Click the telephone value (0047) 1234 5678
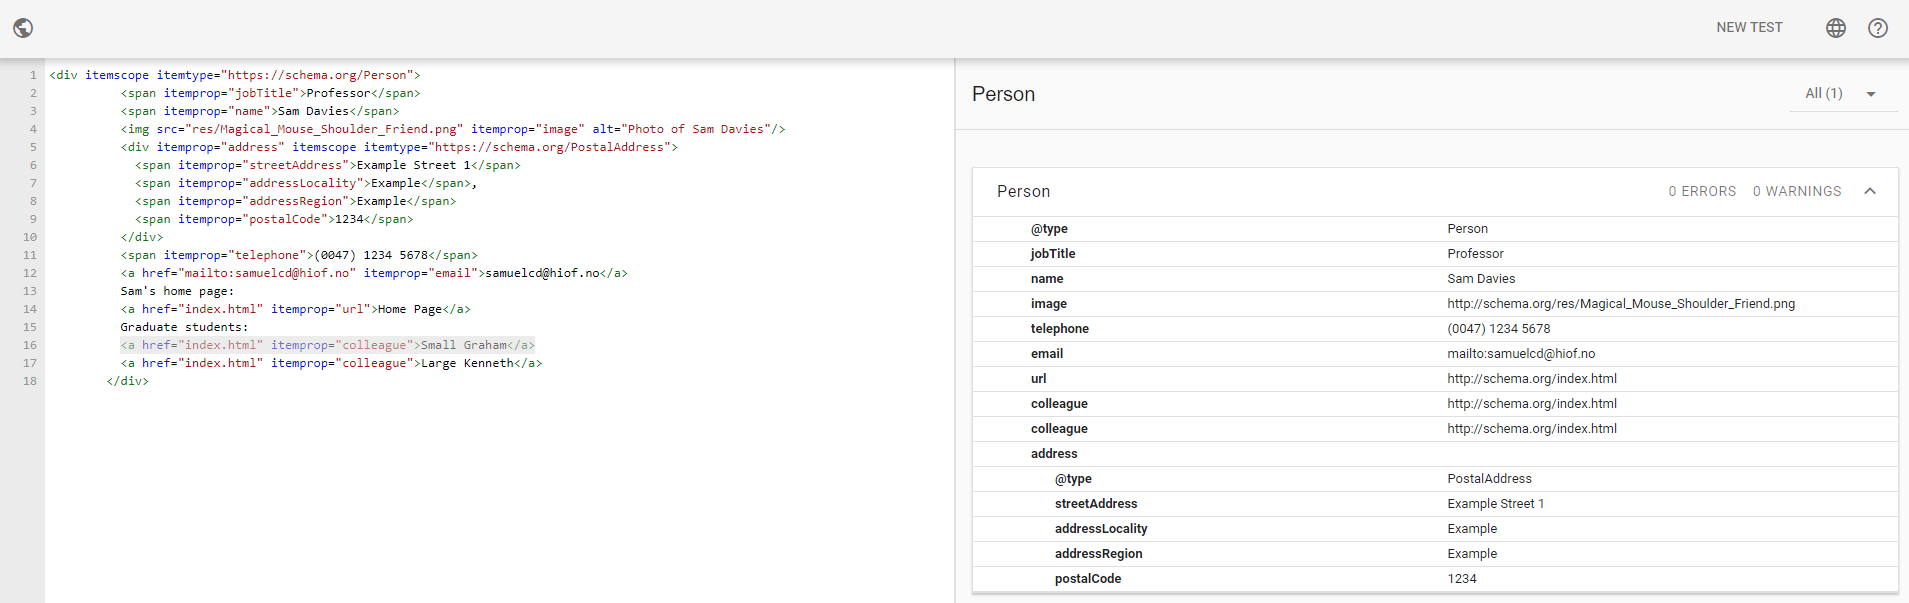 pyautogui.click(x=1499, y=329)
